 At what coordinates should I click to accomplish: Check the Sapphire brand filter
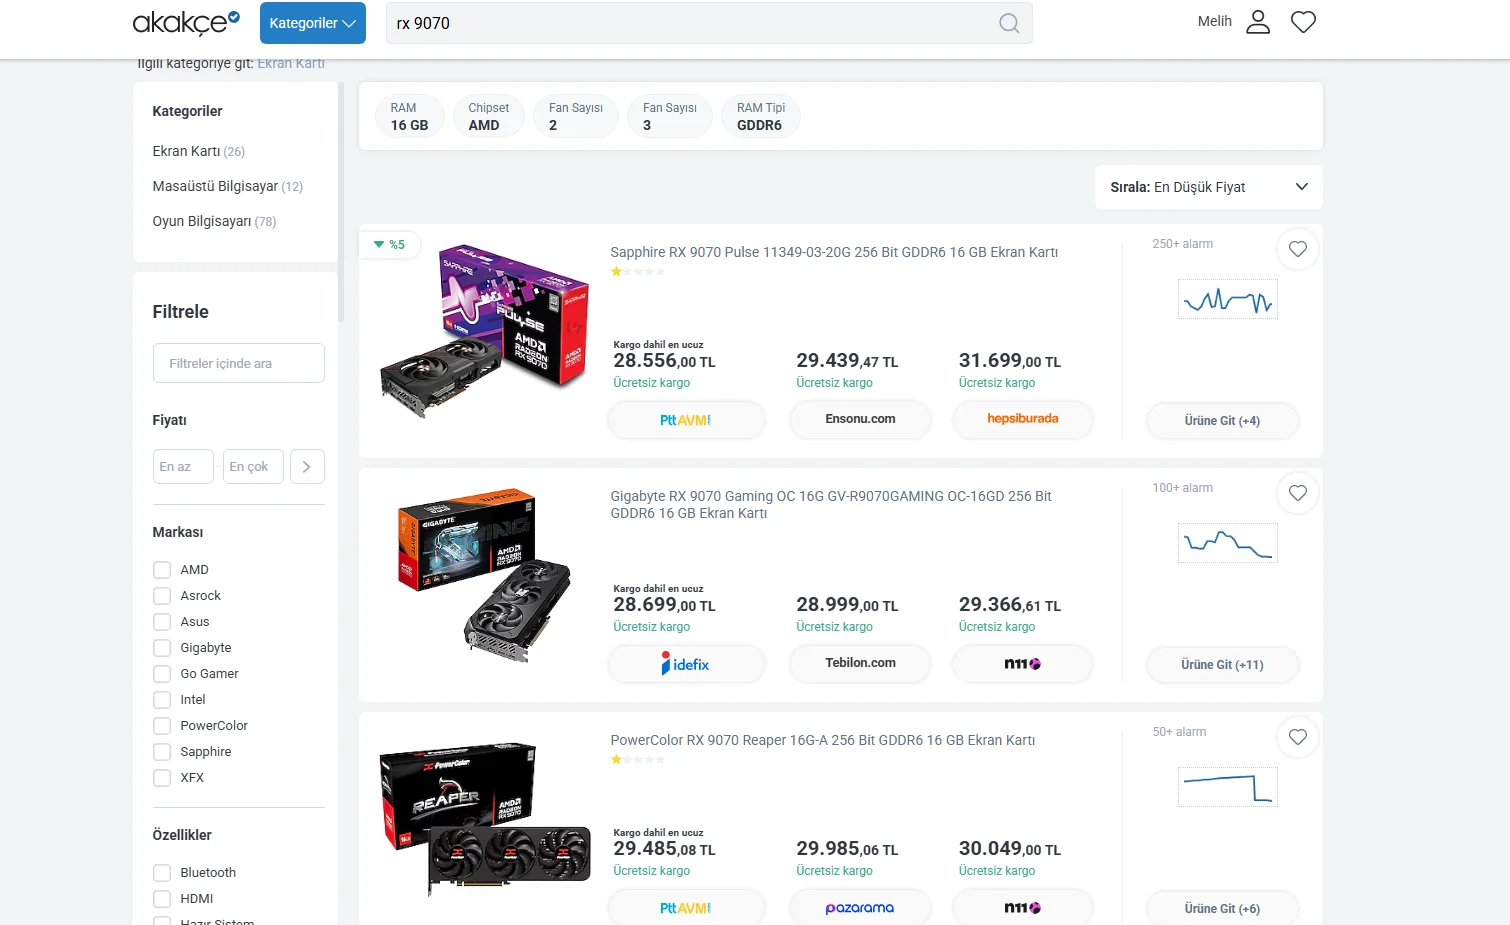point(162,752)
